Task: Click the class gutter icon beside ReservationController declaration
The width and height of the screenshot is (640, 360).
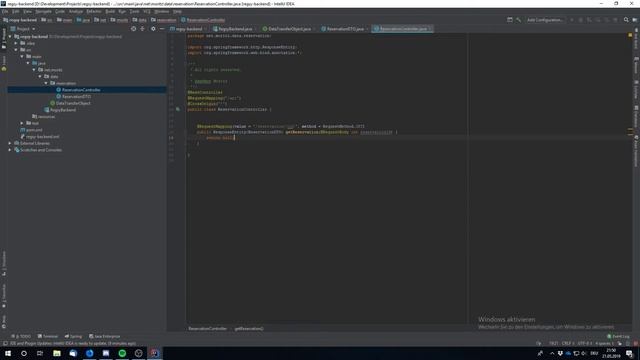Action: [178, 109]
